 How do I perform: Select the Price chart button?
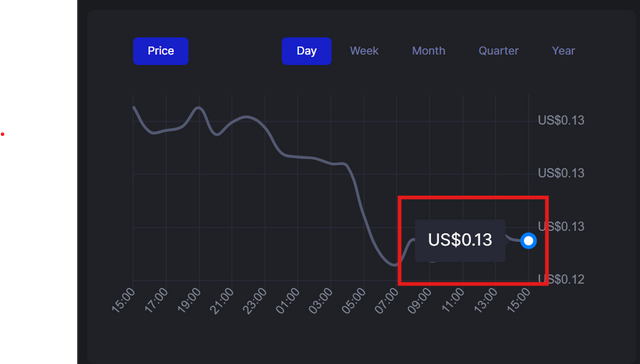(160, 51)
